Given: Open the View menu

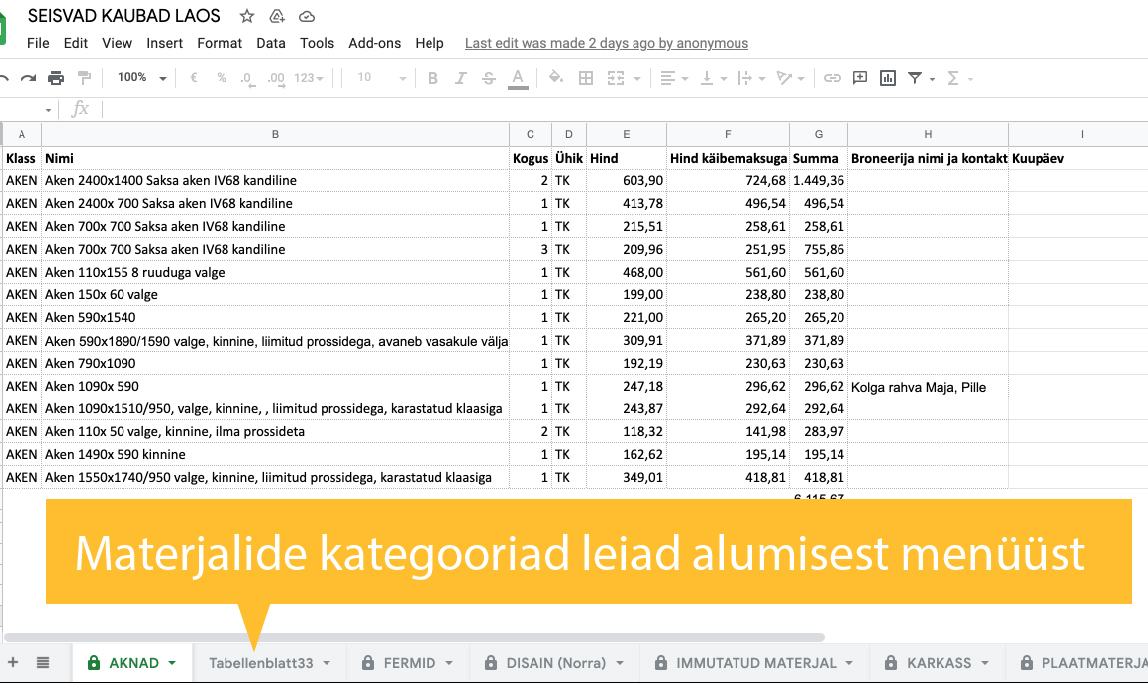Looking at the screenshot, I should (x=116, y=43).
